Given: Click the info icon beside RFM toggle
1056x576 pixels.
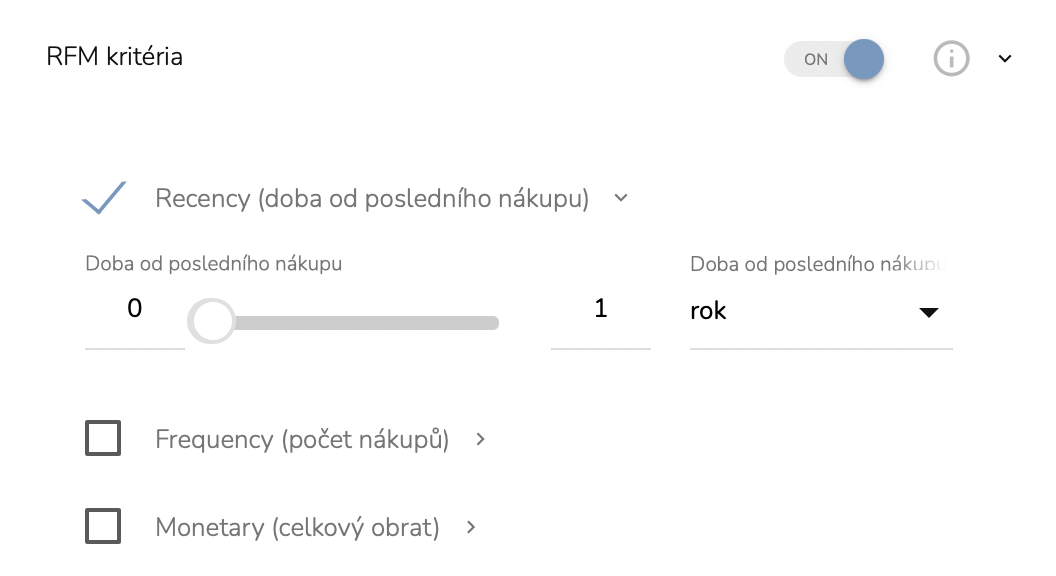Looking at the screenshot, I should [951, 59].
